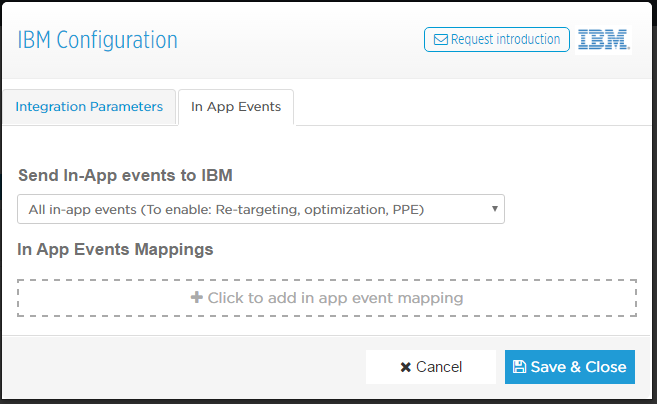Click the blank header space beside the title
The image size is (657, 404).
300,40
